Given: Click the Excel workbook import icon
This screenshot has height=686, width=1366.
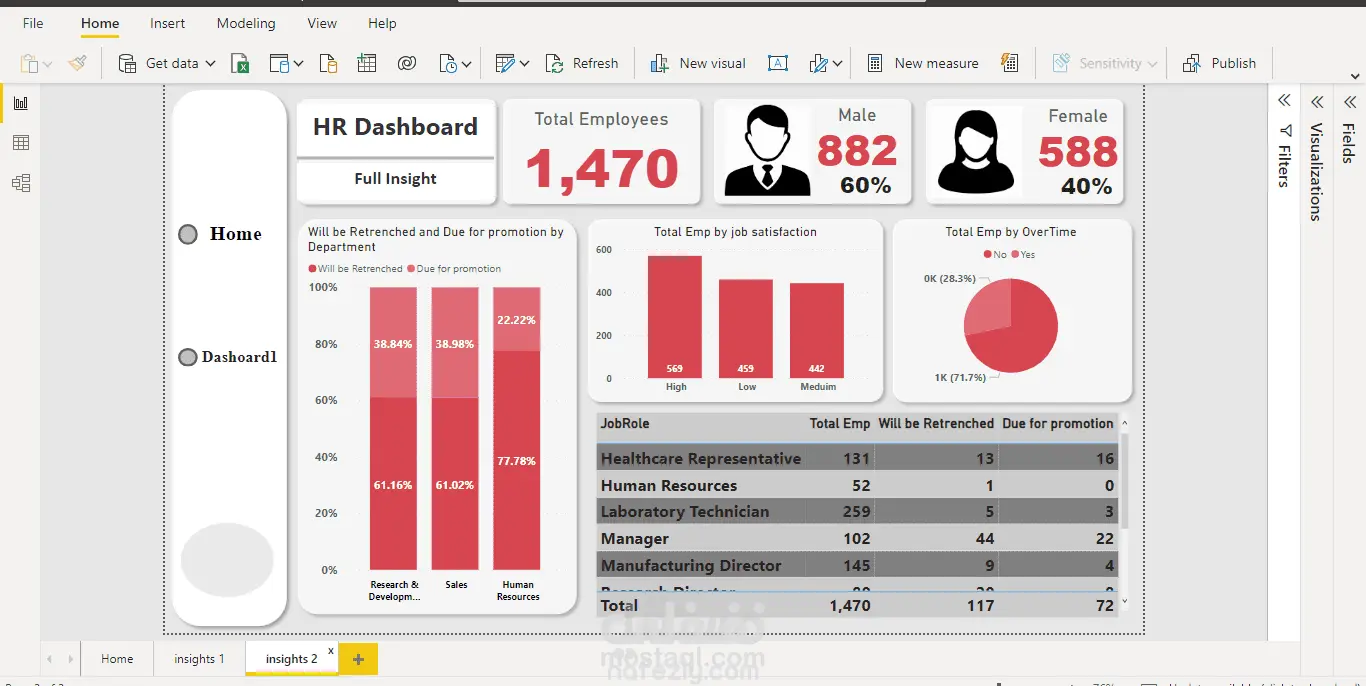Looking at the screenshot, I should point(240,63).
